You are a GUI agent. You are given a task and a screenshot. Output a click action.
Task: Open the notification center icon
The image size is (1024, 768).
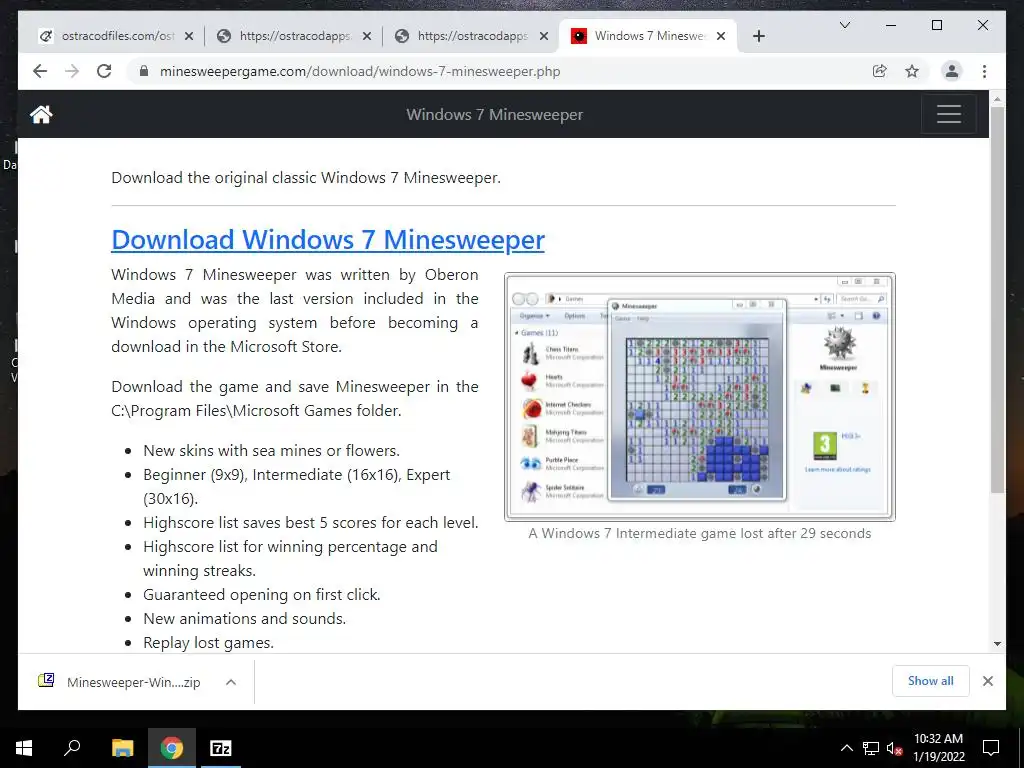pyautogui.click(x=991, y=748)
